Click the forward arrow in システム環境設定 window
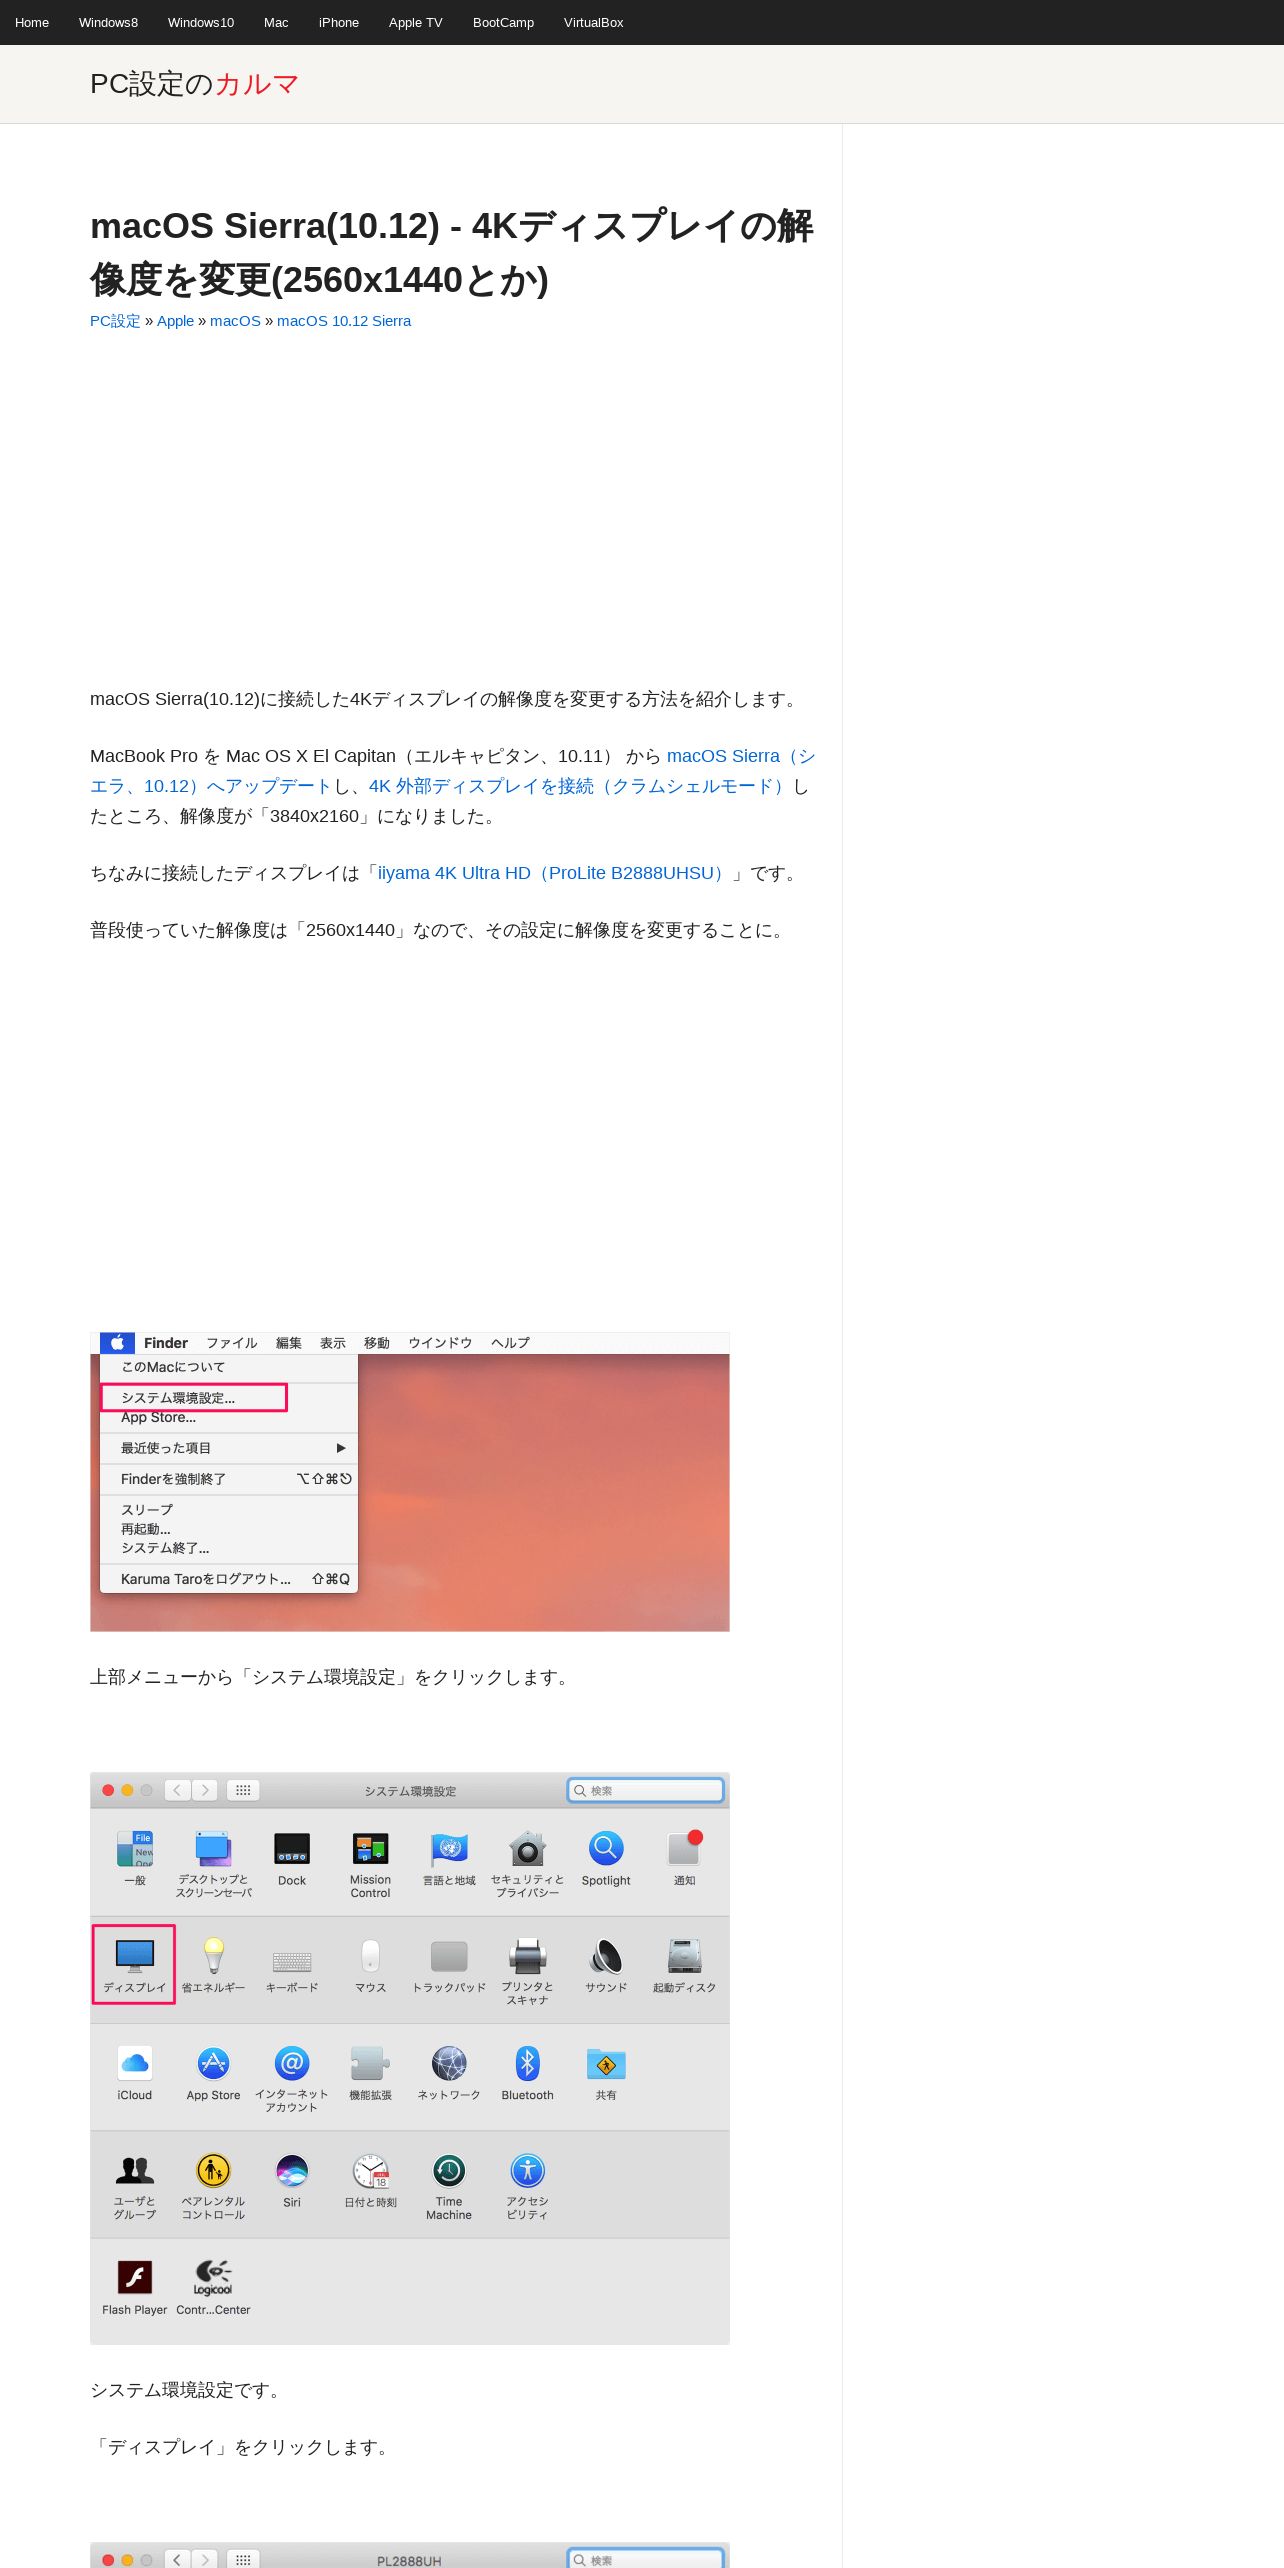The image size is (1284, 2568). (x=205, y=1790)
